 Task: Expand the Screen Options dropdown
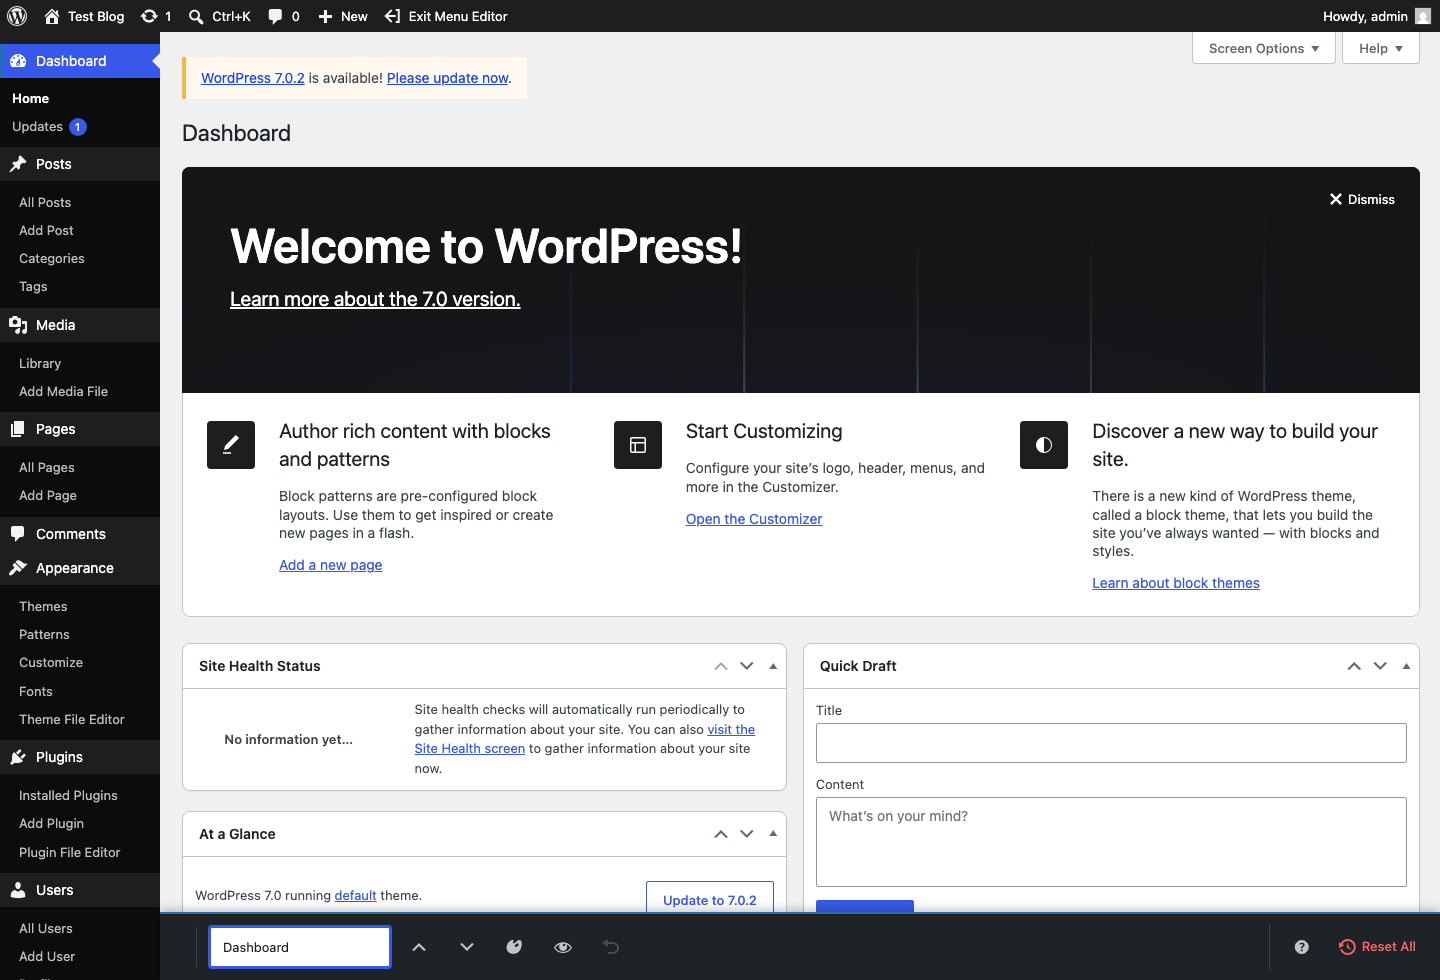[1264, 48]
